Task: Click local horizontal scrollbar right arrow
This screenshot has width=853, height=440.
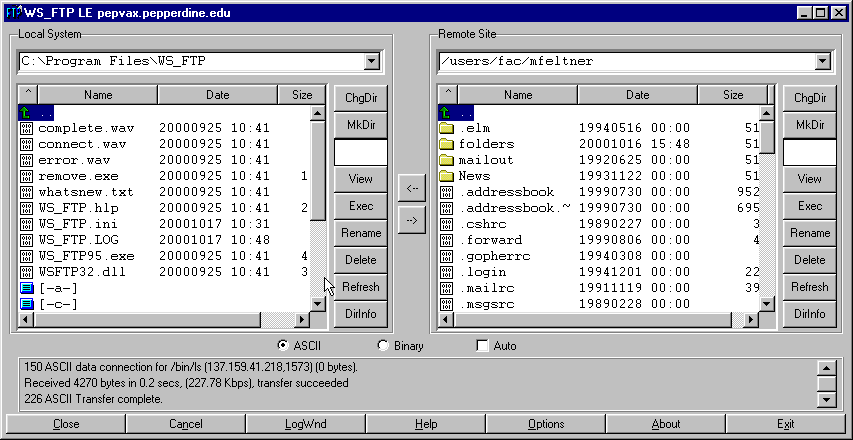Action: [302, 320]
